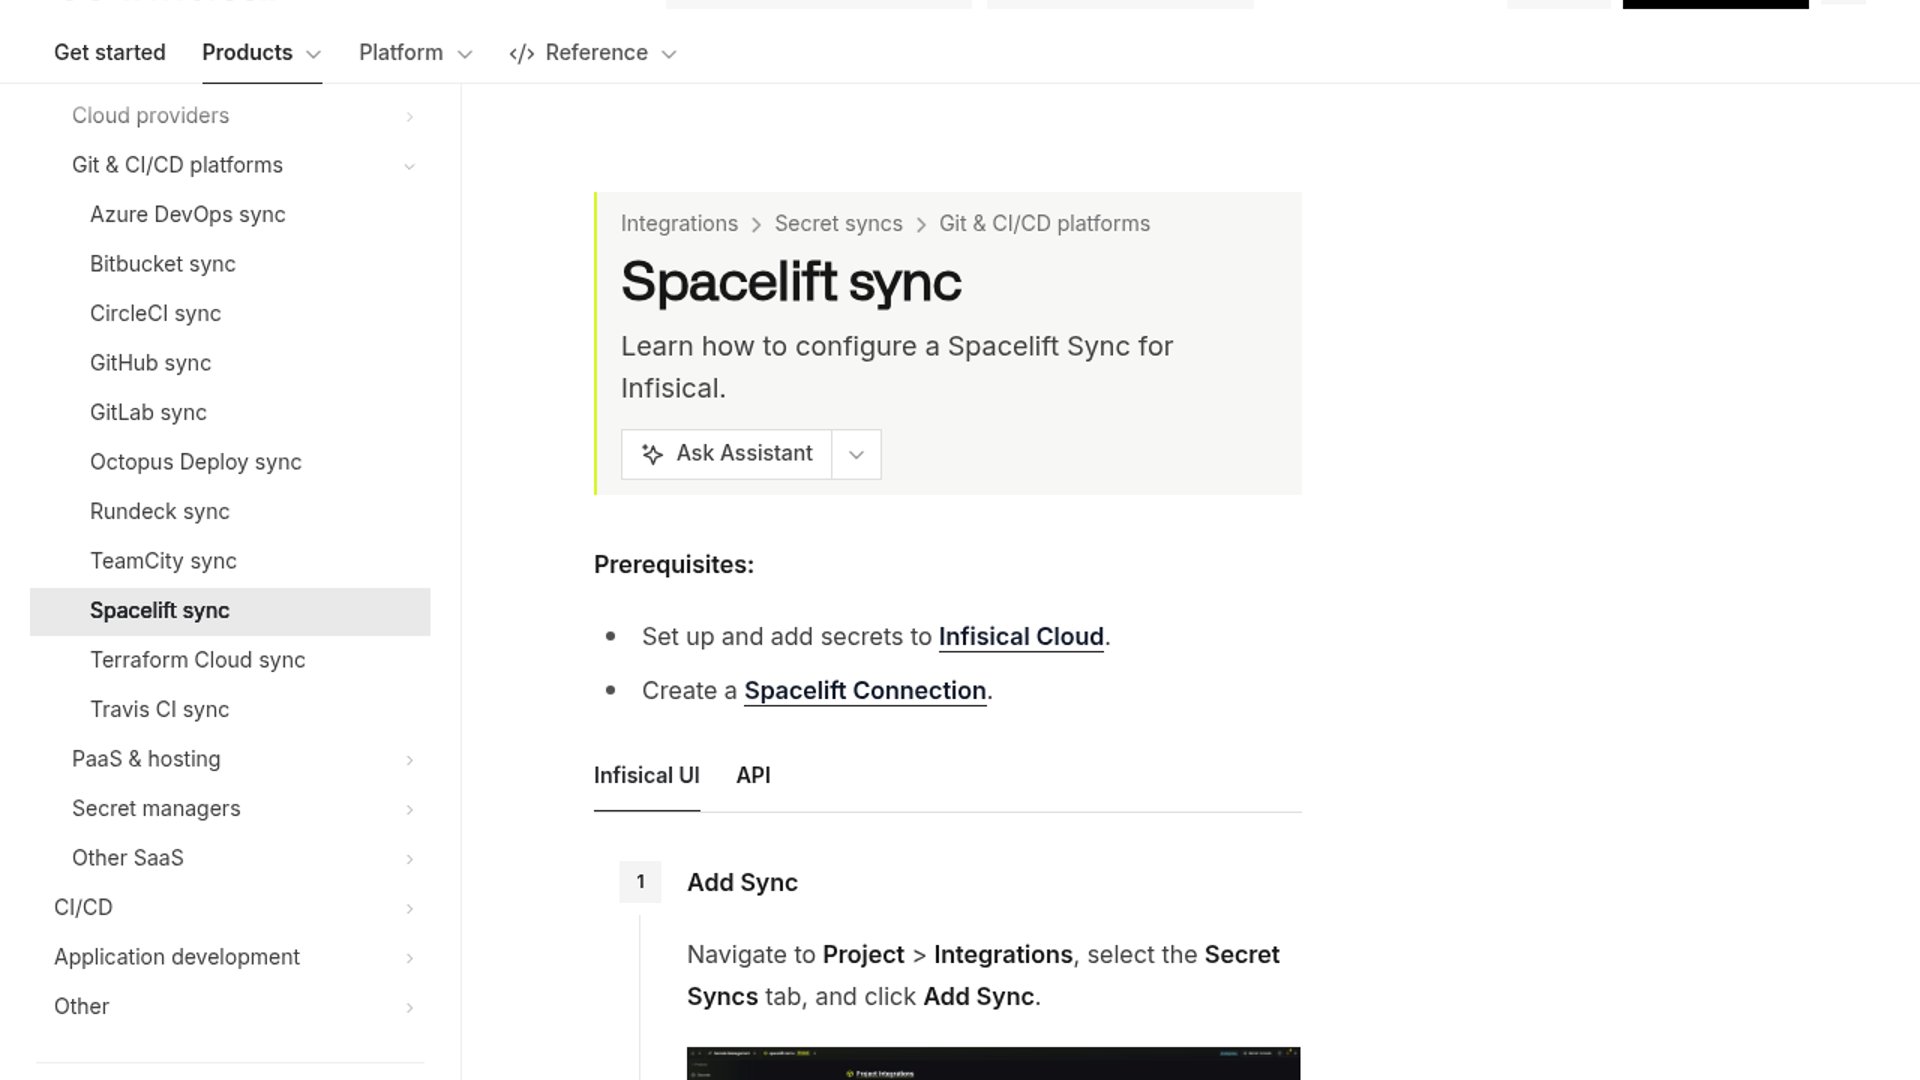Collapse the Git & CI/CD platforms chevron
The width and height of the screenshot is (1920, 1080).
pyautogui.click(x=409, y=166)
